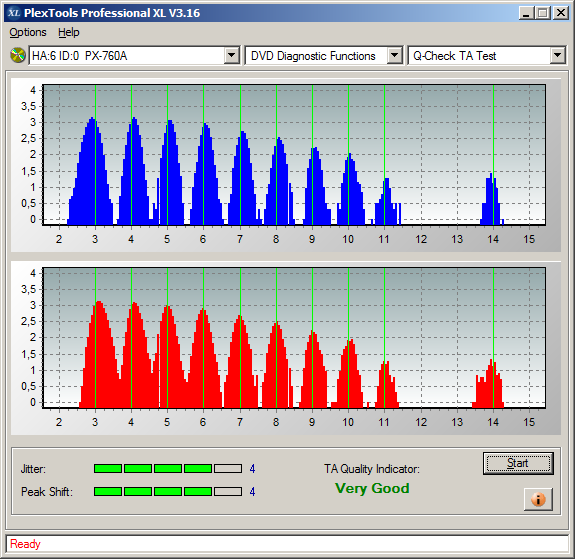
Task: Click the Ready status bar text
Action: (x=25, y=544)
